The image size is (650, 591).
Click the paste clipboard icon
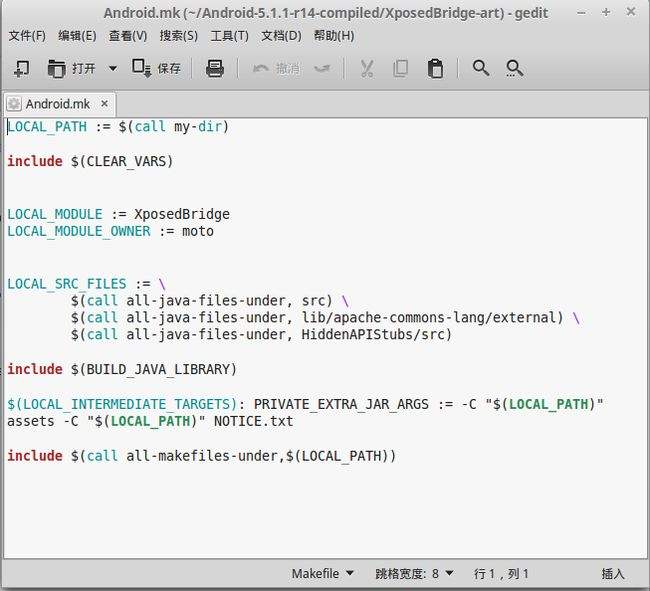click(x=435, y=68)
